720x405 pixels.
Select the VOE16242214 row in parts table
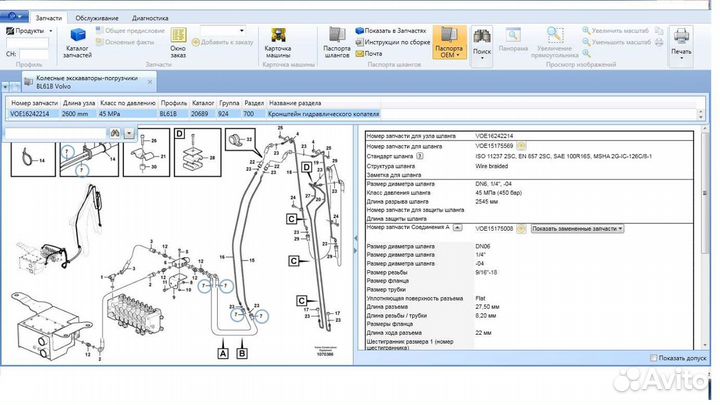[x=31, y=114]
